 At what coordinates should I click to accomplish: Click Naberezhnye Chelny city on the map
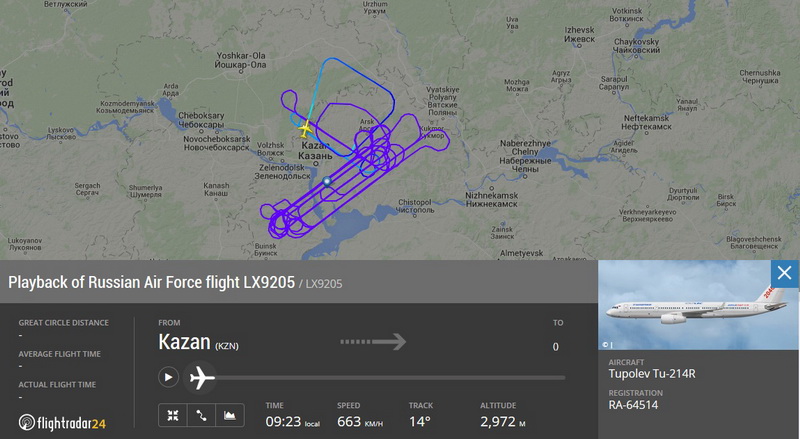click(526, 156)
